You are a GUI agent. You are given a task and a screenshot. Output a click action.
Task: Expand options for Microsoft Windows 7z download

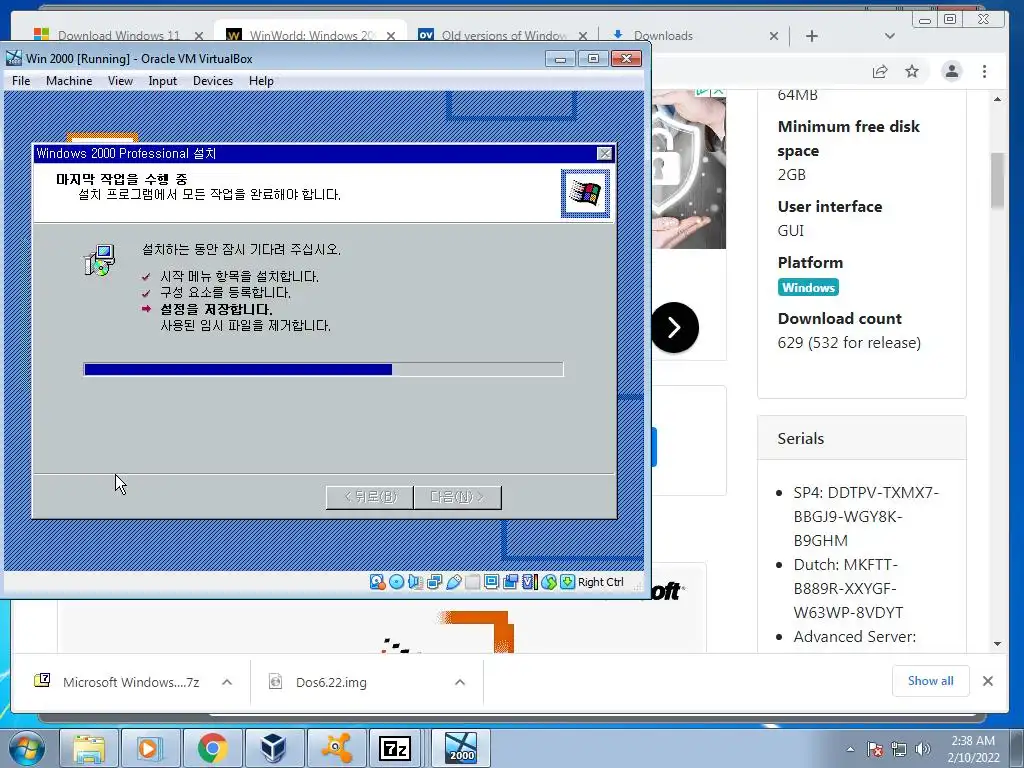[x=227, y=682]
